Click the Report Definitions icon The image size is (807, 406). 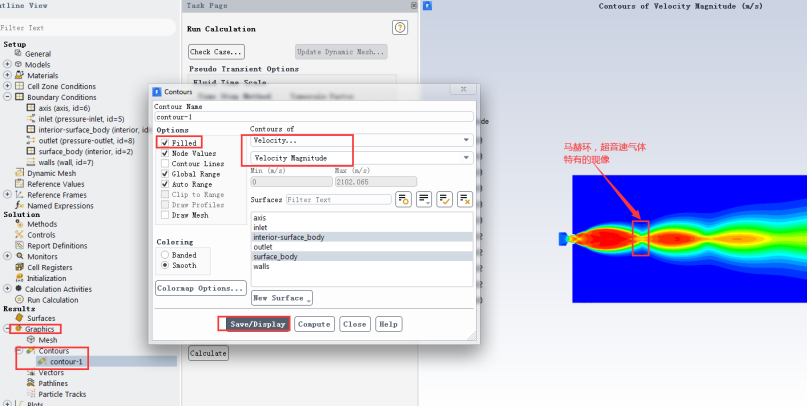tap(20, 245)
